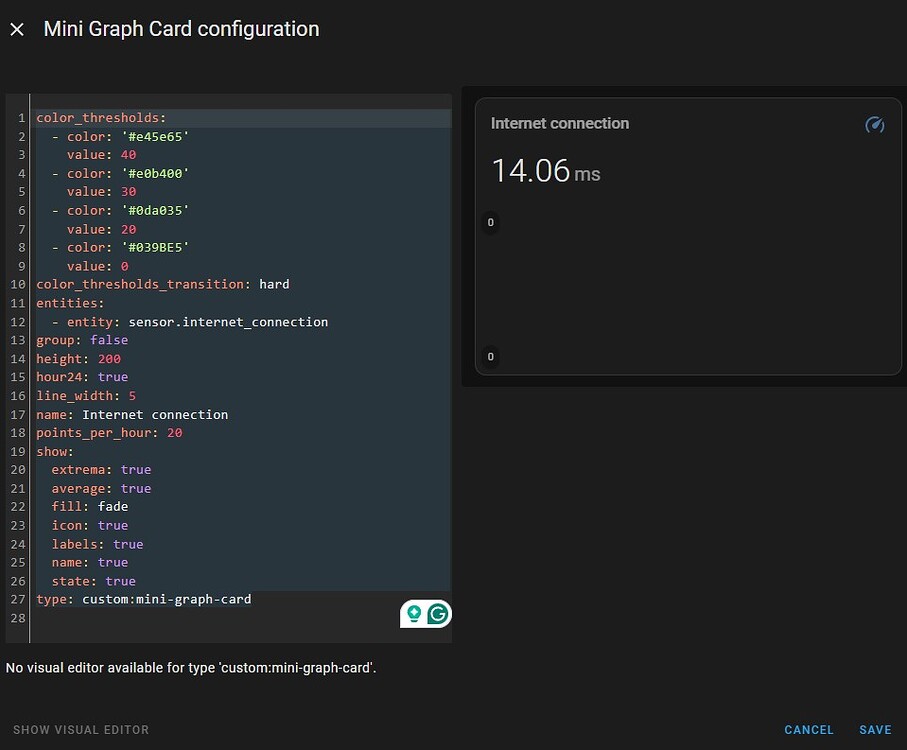Place cursor on the color_thresholds line
Screen dimensions: 907x750
click(x=100, y=117)
